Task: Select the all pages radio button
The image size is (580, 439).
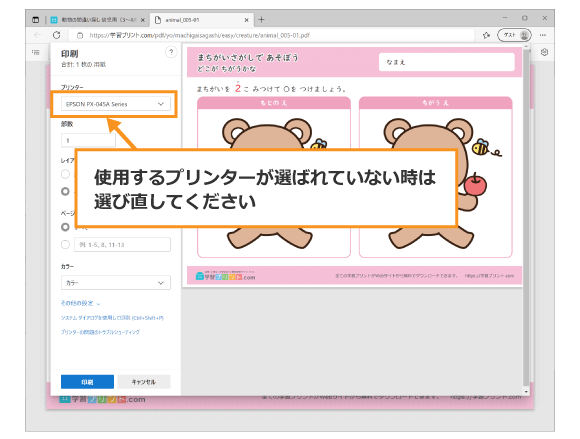Action: point(65,227)
